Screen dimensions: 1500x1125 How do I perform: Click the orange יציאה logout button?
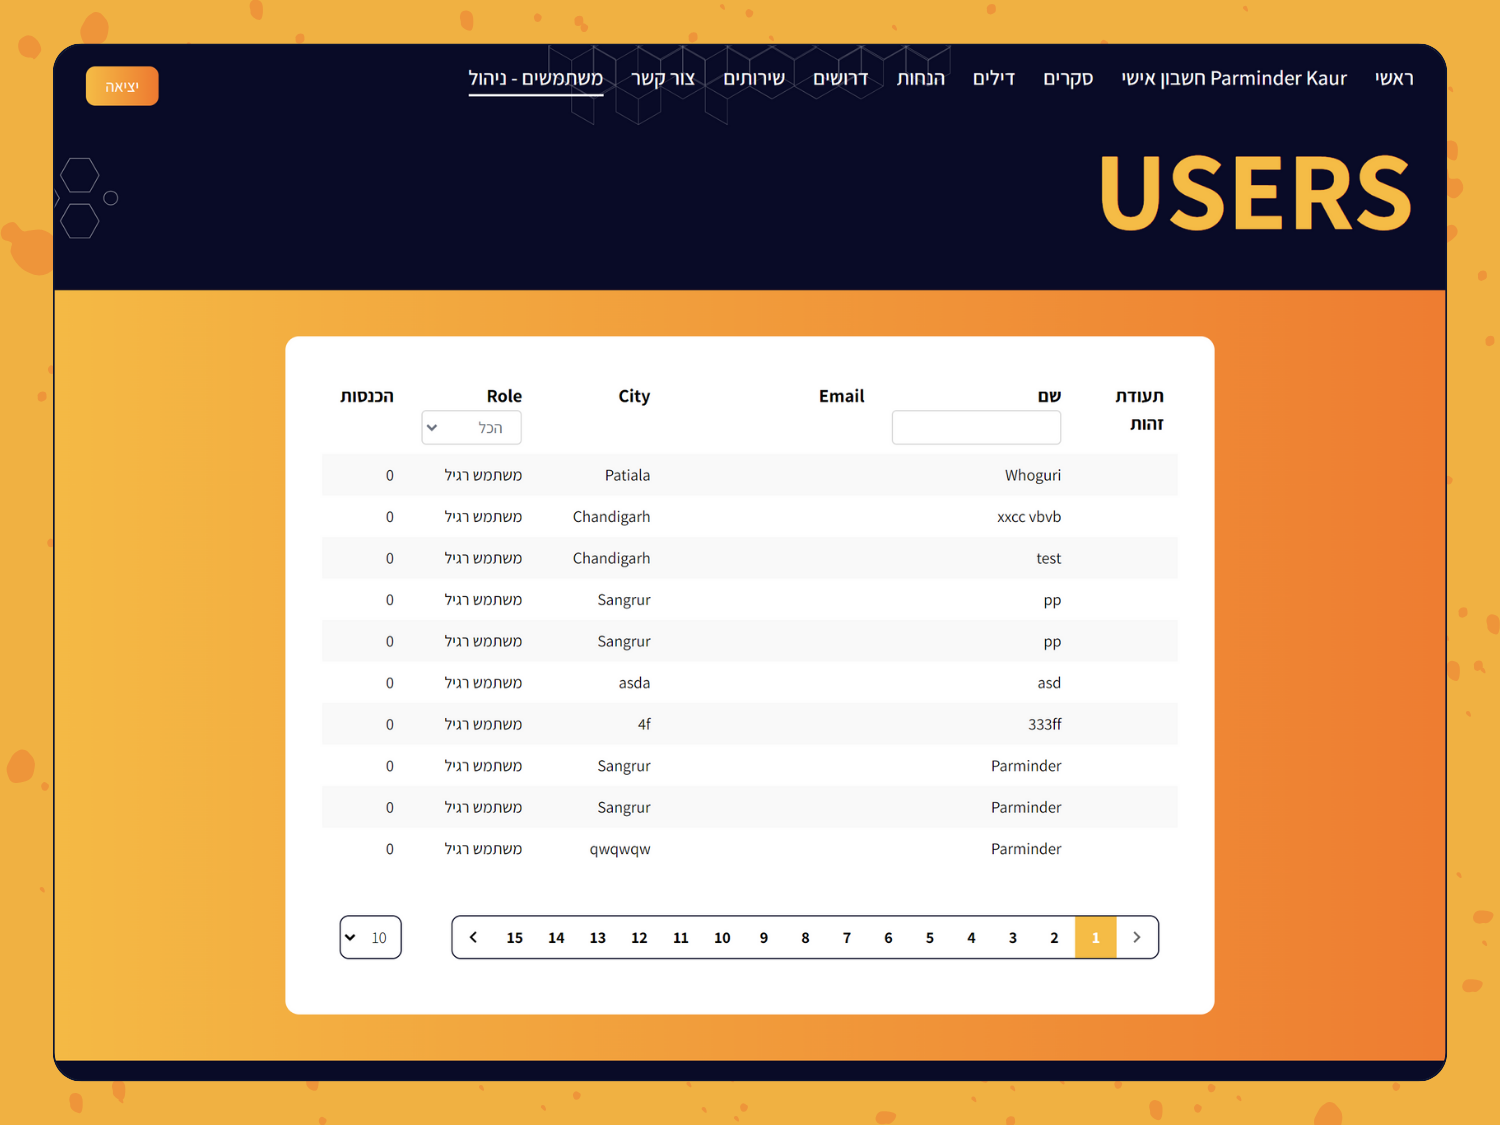[122, 86]
